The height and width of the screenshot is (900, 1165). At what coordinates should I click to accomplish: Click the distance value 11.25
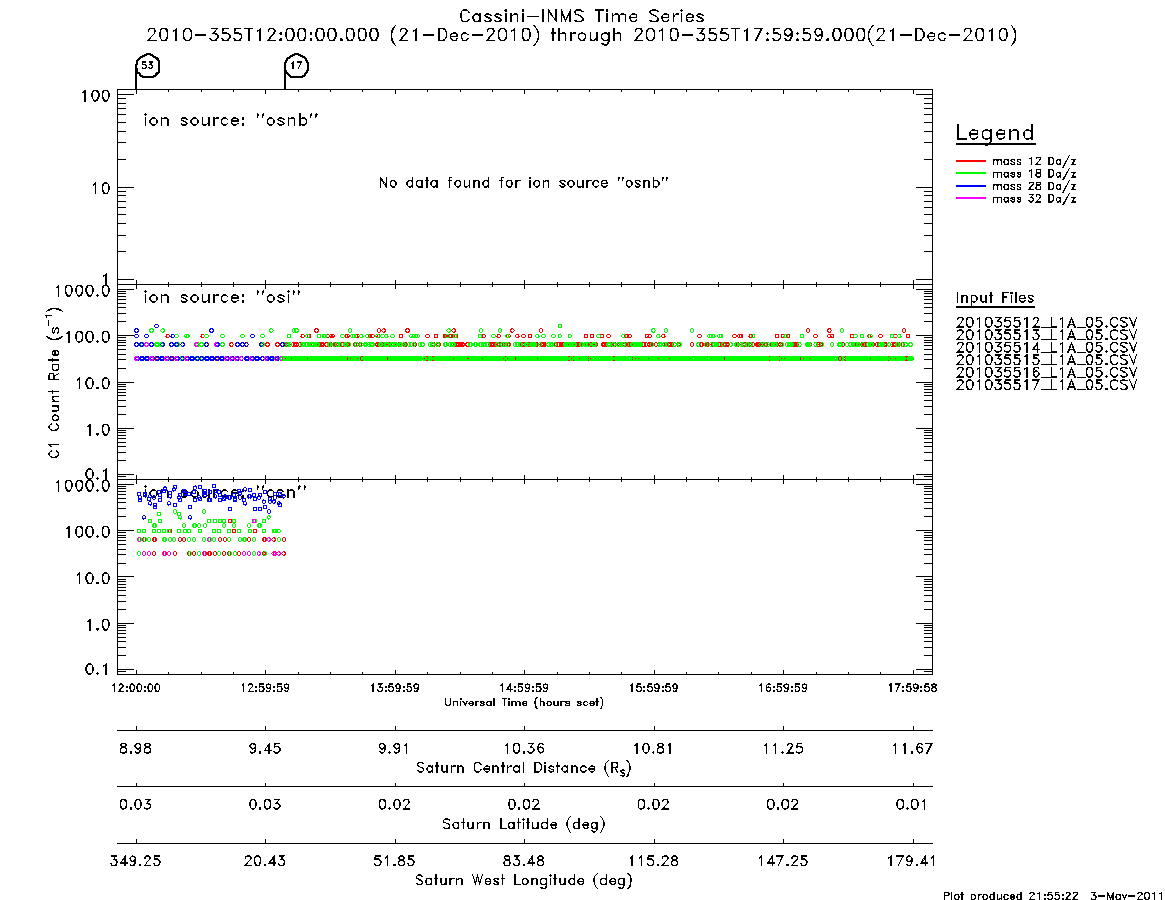[x=782, y=748]
